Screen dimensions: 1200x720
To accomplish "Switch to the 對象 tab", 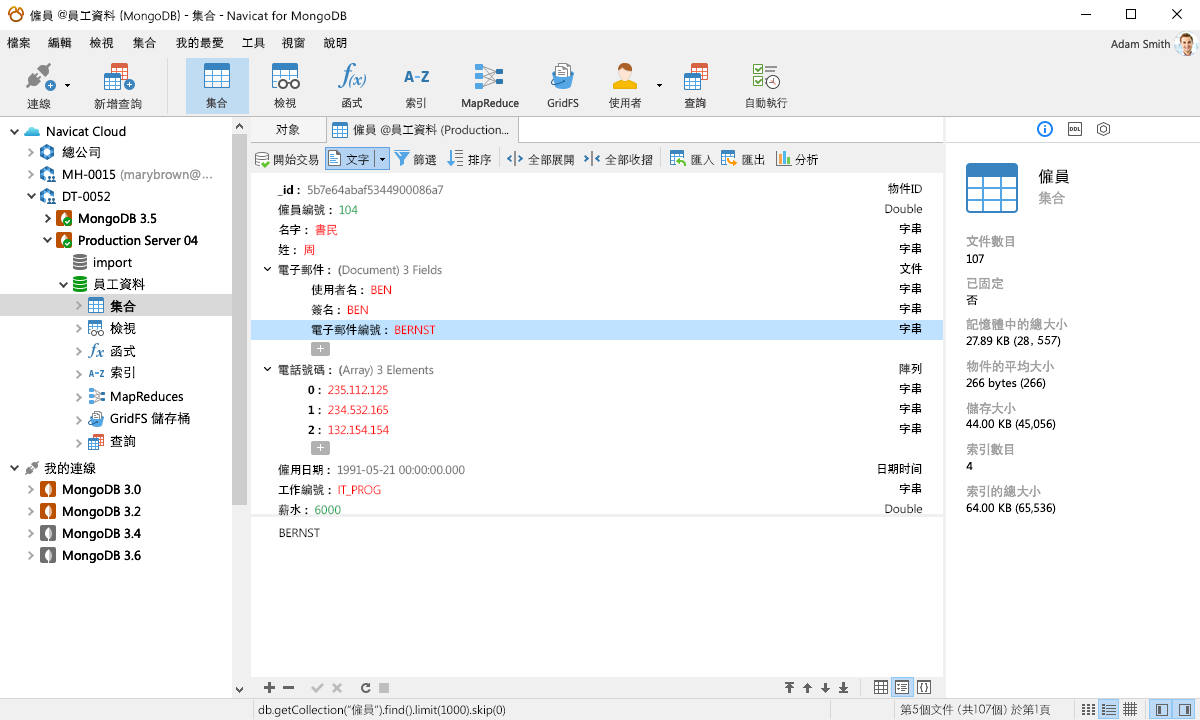I will 287,129.
